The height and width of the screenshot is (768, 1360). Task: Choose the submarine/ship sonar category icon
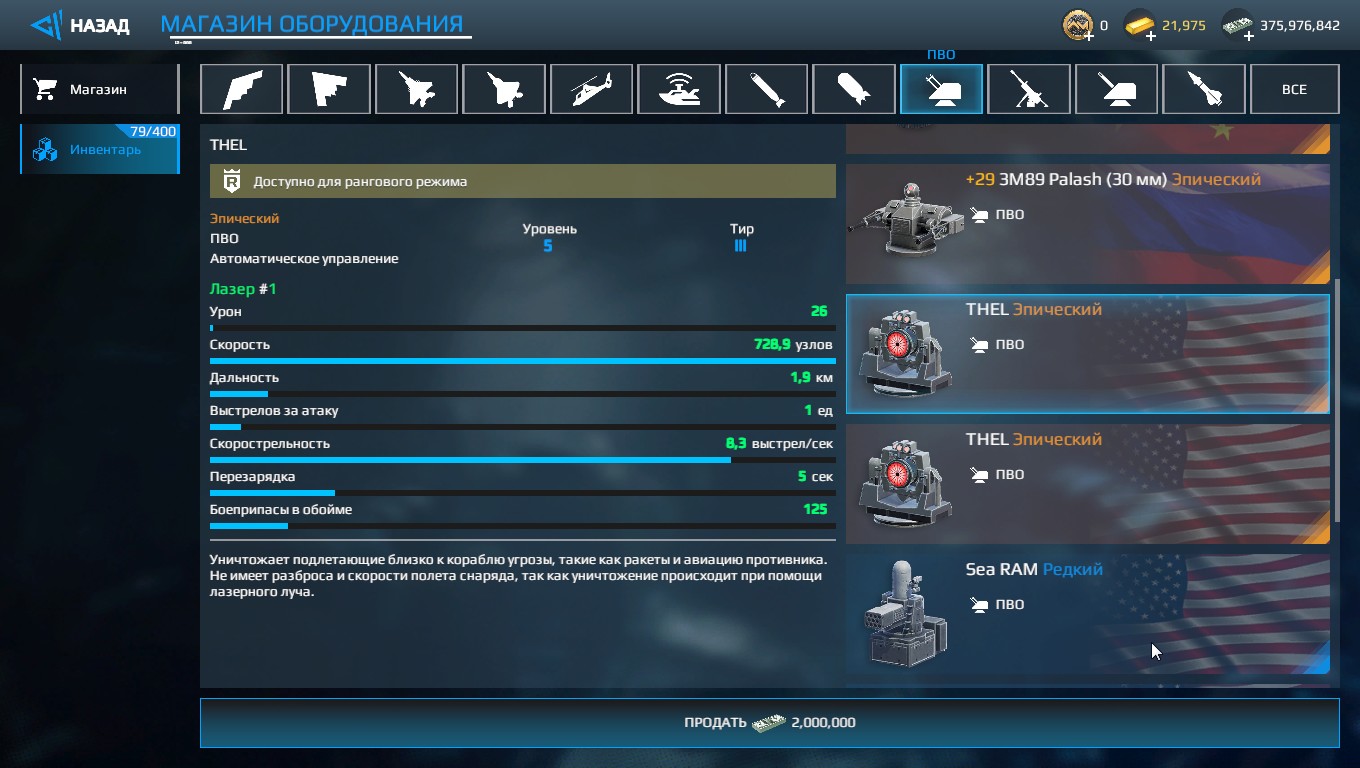[x=679, y=89]
